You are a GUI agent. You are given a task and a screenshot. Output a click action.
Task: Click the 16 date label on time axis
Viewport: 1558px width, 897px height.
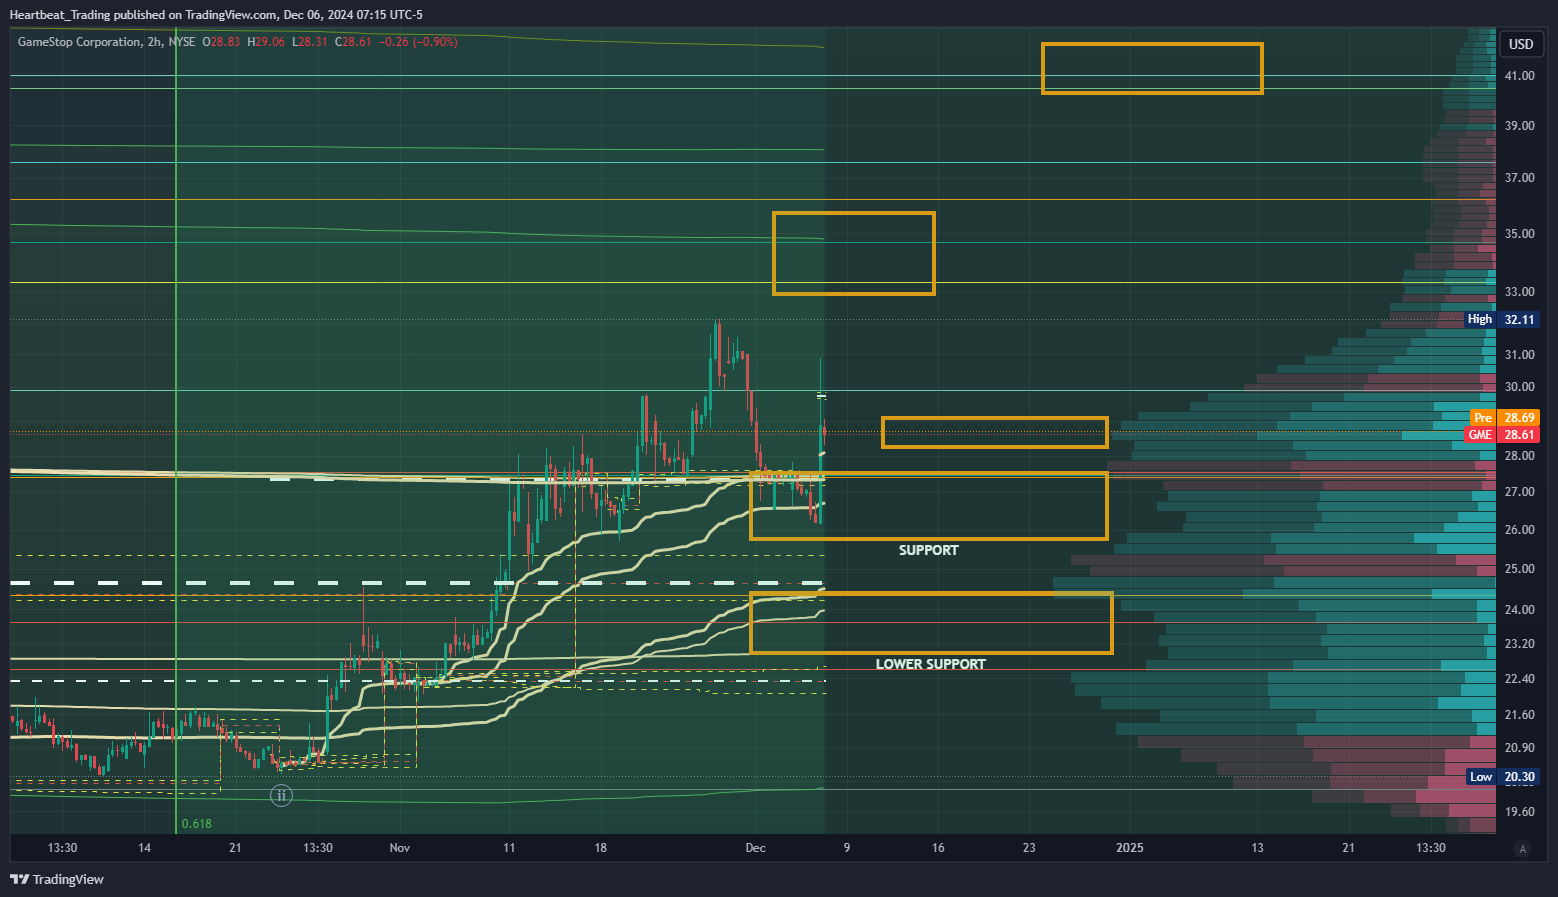pos(938,848)
